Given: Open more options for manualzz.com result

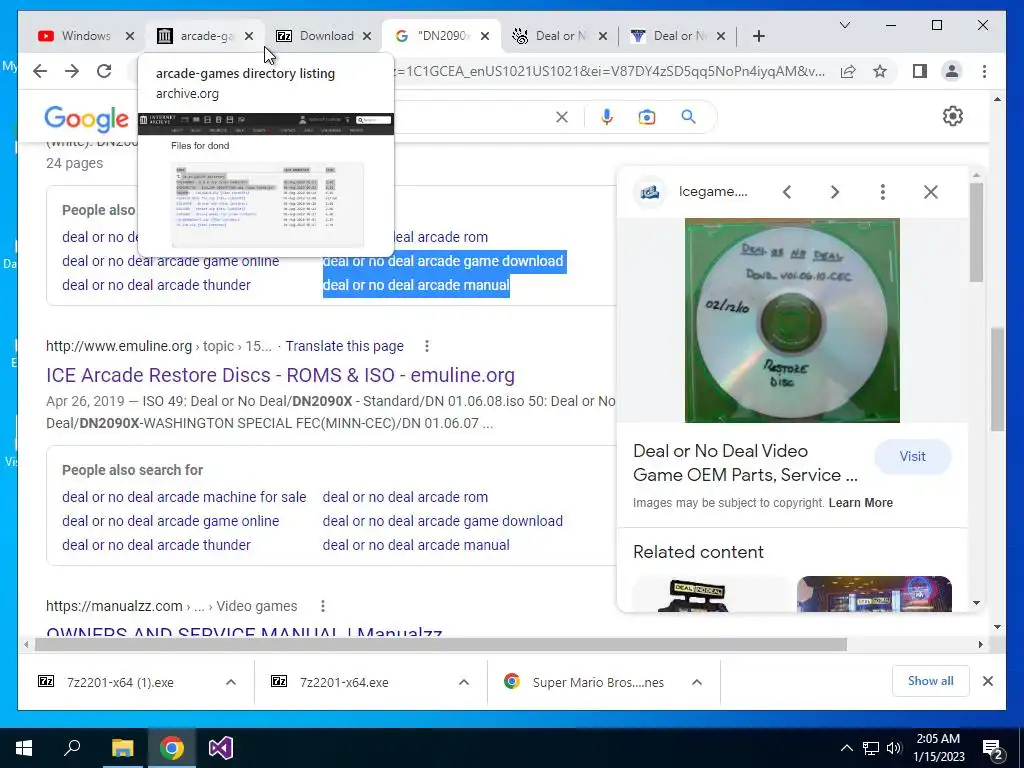Looking at the screenshot, I should pyautogui.click(x=323, y=606).
